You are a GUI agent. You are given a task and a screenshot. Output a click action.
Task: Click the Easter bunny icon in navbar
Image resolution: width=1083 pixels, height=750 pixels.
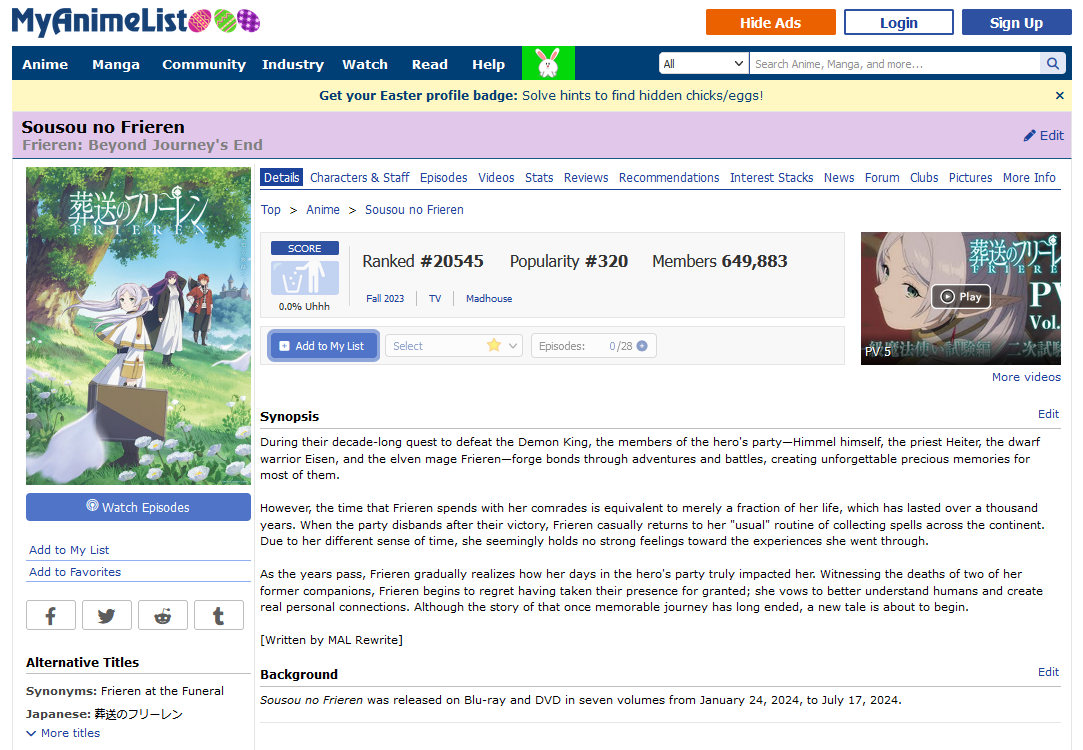coord(548,64)
